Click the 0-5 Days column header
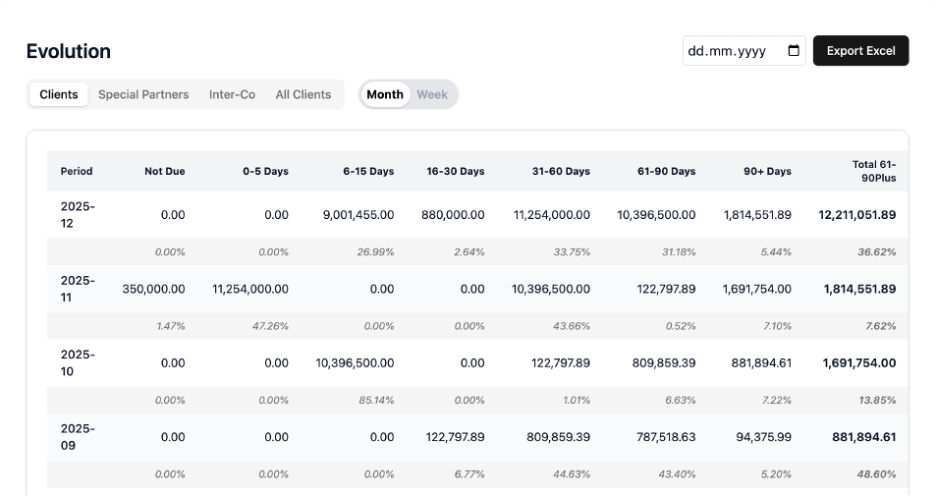936x496 pixels. click(x=265, y=171)
